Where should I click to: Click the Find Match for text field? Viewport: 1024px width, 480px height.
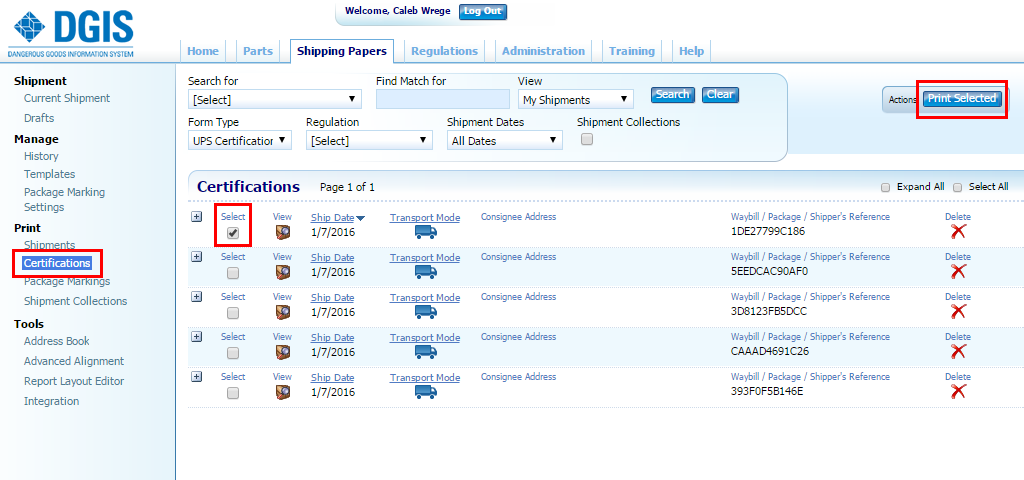[x=442, y=99]
